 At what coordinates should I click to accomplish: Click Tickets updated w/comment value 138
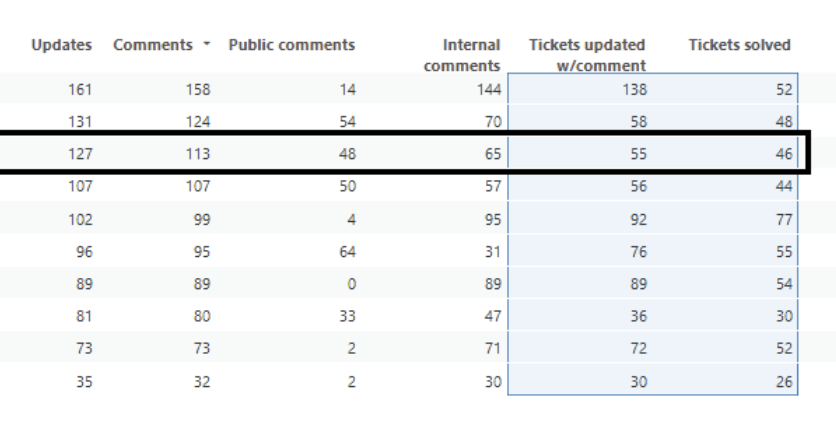tap(633, 90)
